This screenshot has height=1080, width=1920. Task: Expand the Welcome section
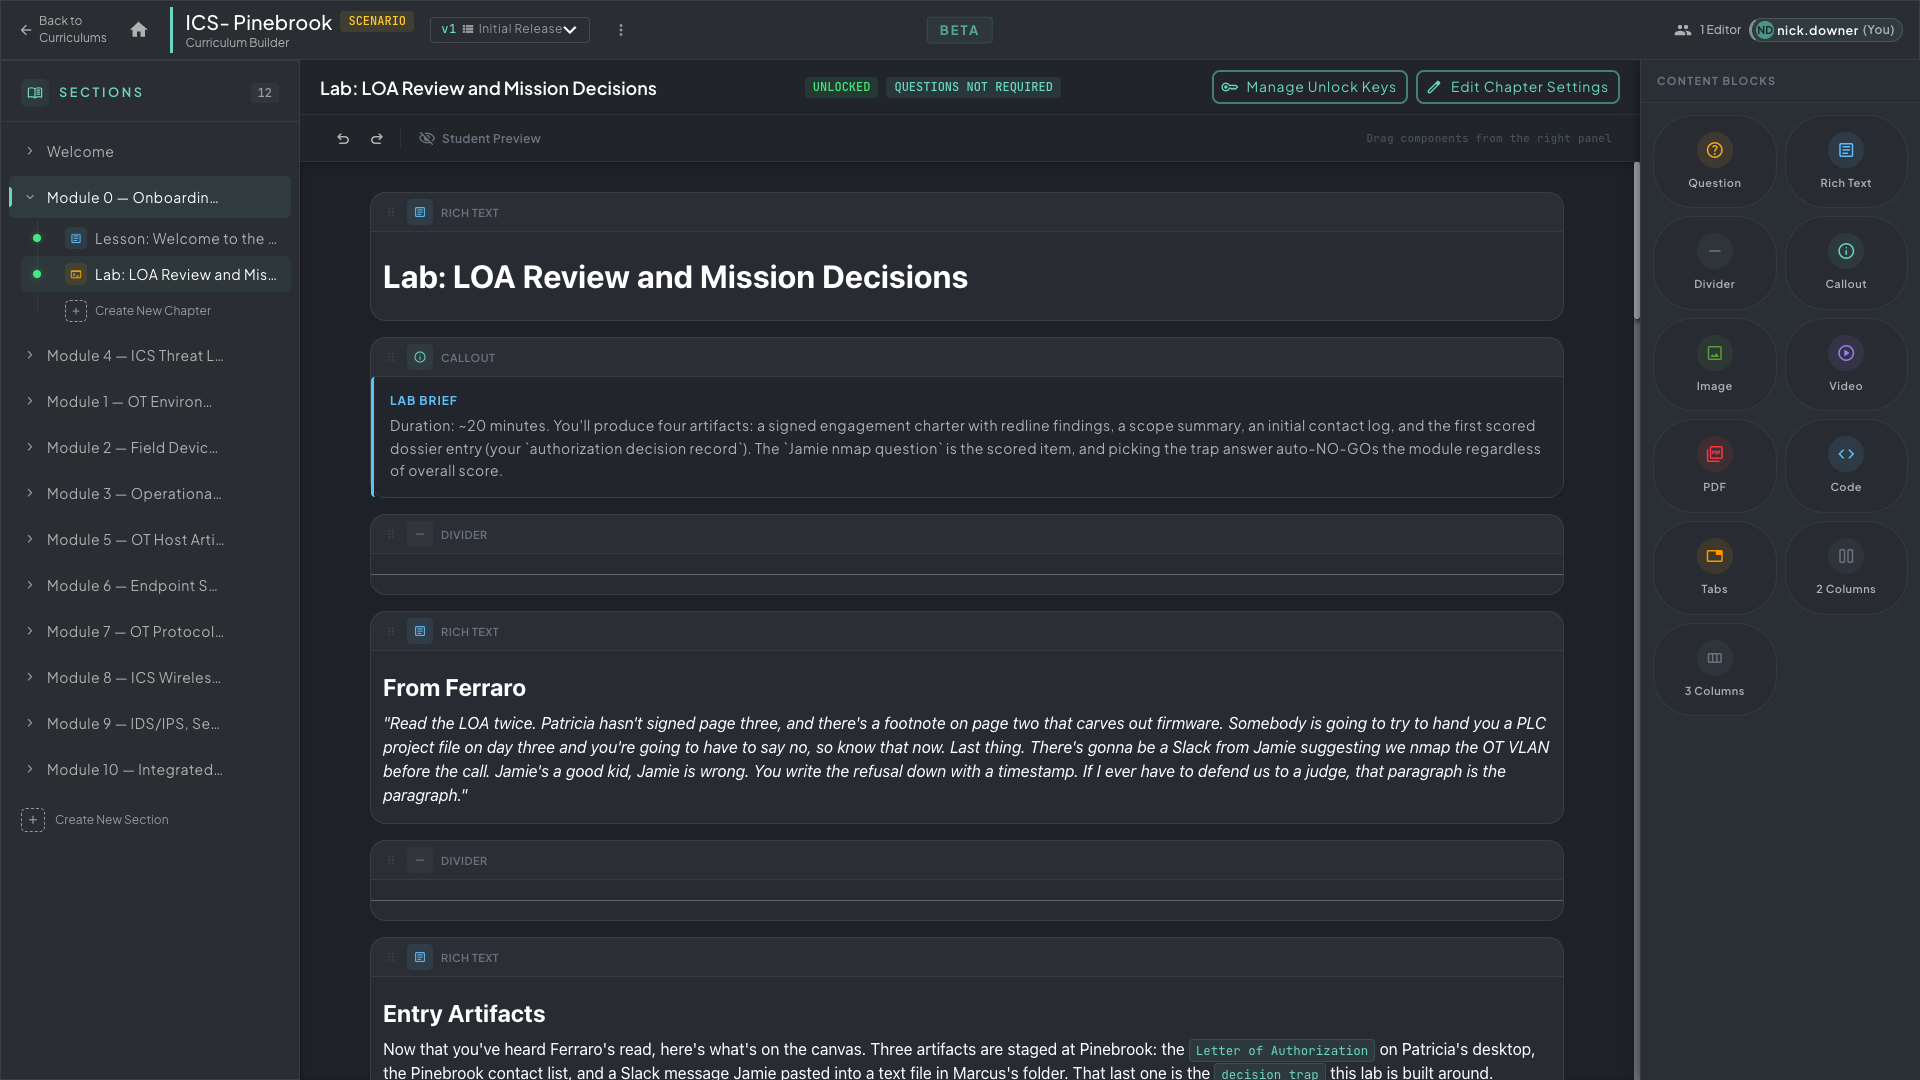coord(30,151)
